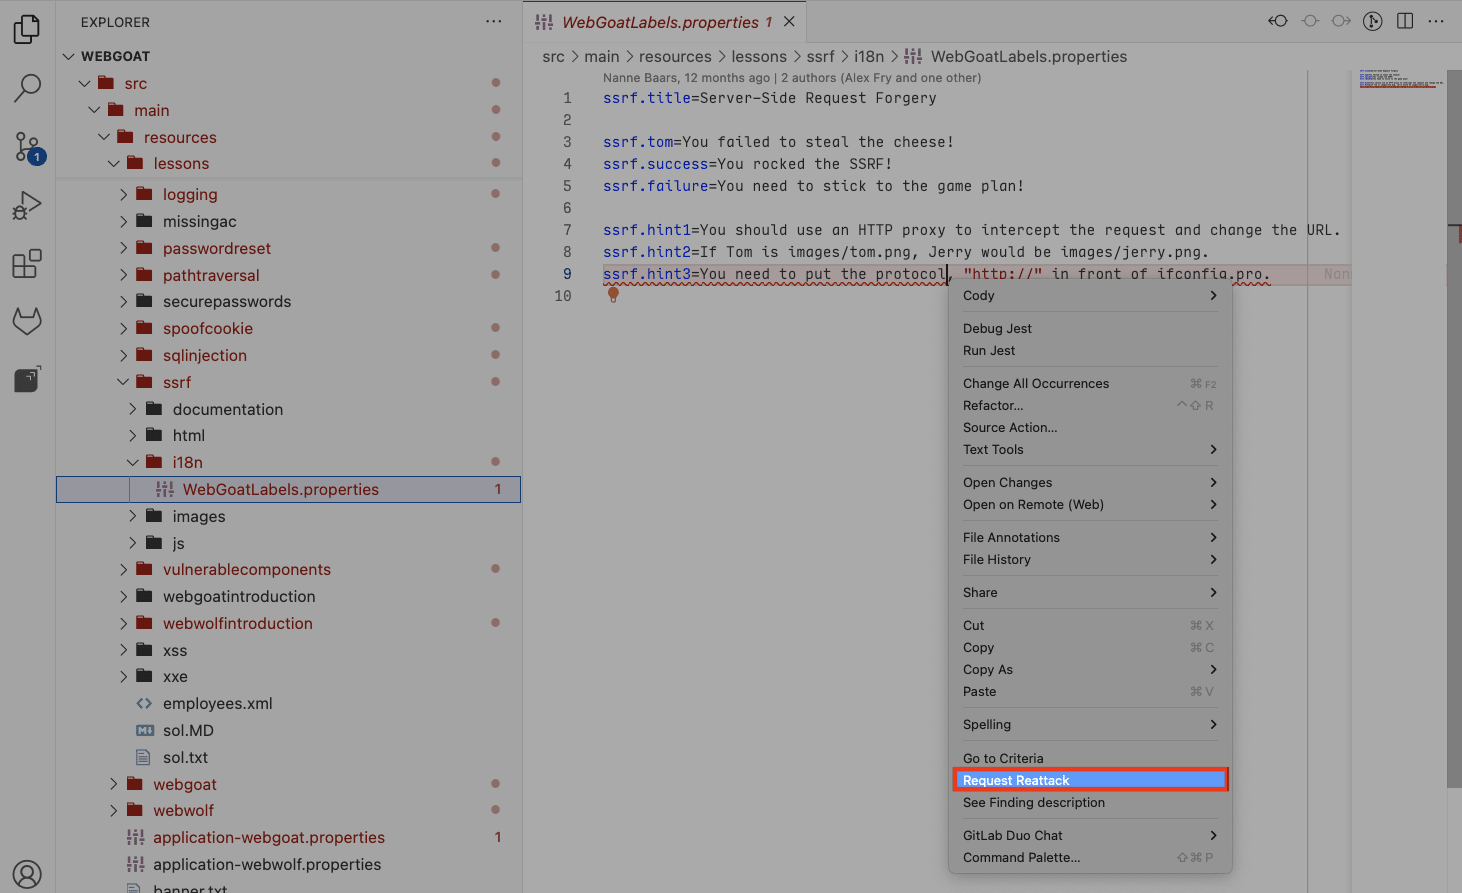Screen dimensions: 1462x893
Task: Open the Accounts icon at bottom
Action: tap(27, 875)
